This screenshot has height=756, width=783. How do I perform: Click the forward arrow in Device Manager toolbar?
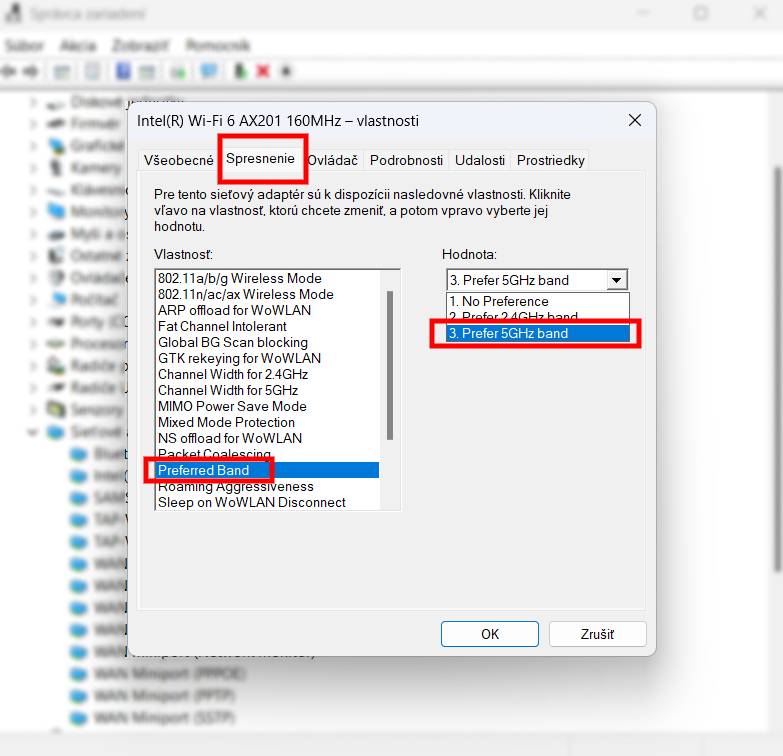click(x=31, y=71)
